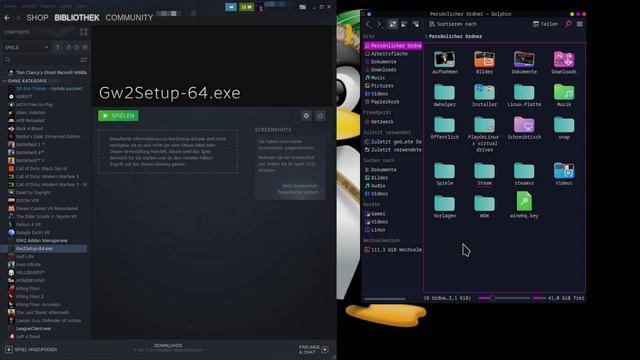Viewport: 640px width, 360px height.
Task: Favorite the game with the star icon
Action: [x=320, y=116]
